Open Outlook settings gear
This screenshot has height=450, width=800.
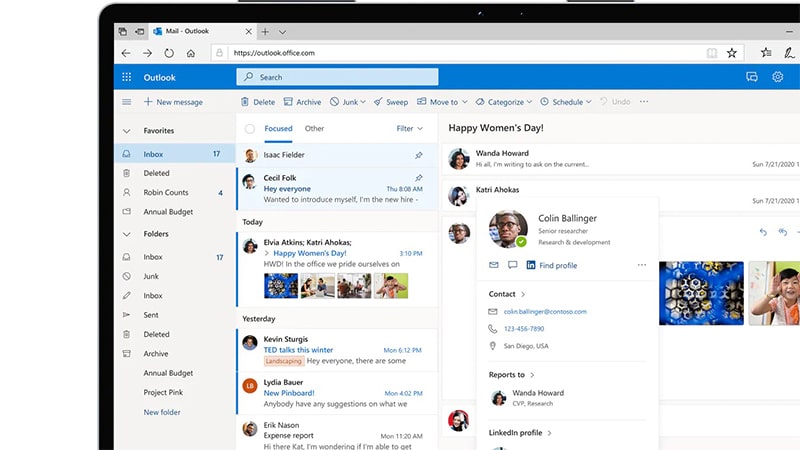(777, 77)
